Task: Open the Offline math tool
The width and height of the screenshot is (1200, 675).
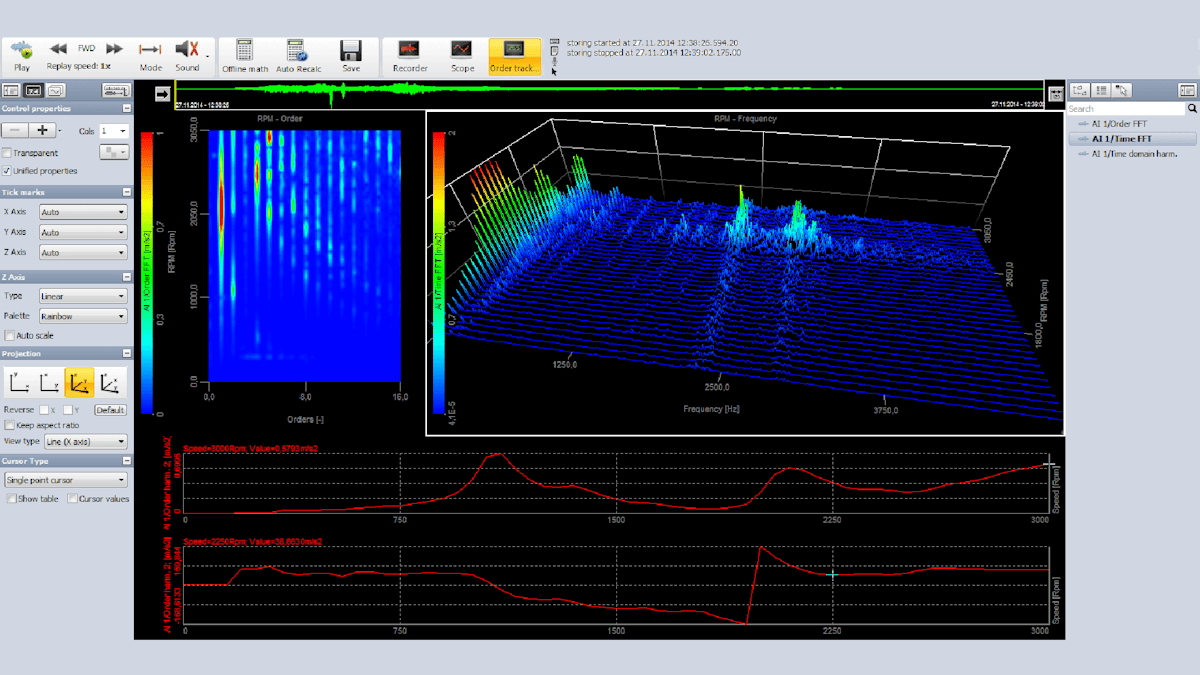Action: 245,57
